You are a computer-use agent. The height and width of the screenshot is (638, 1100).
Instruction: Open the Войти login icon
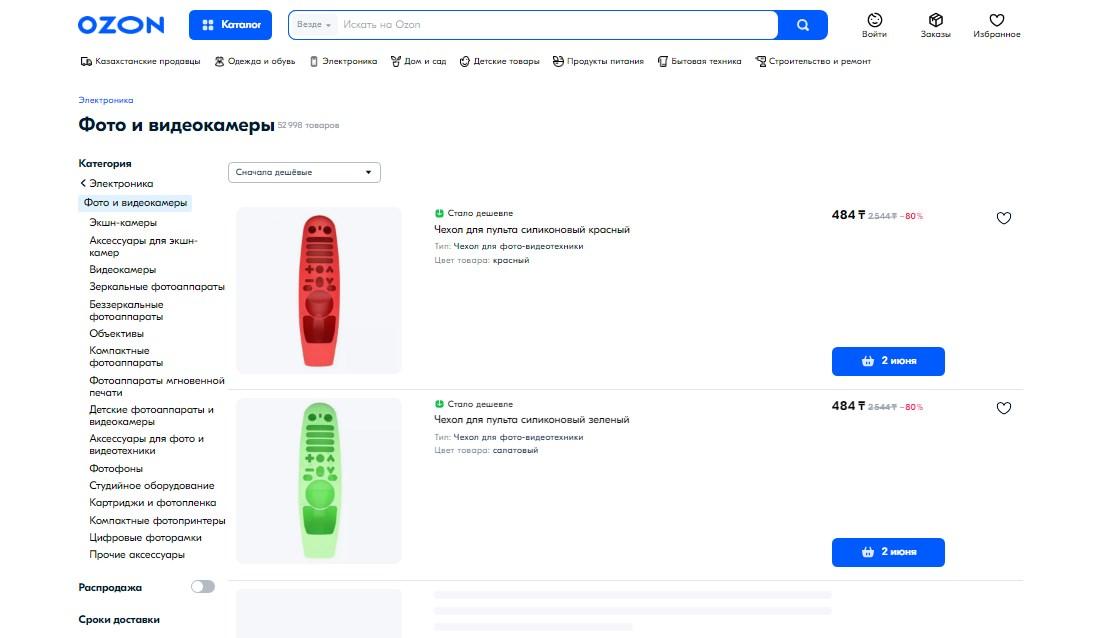(x=874, y=25)
